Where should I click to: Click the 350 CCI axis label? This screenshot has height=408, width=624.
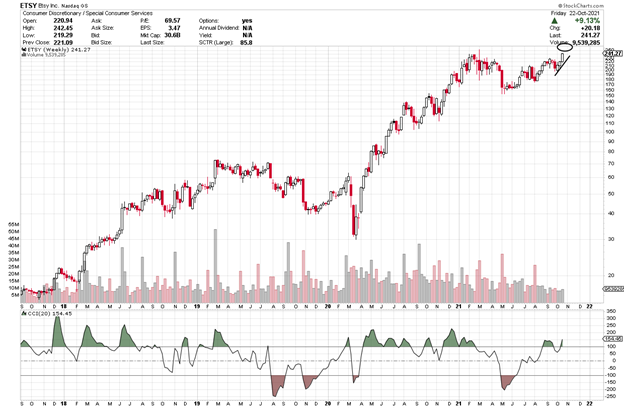tap(611, 311)
